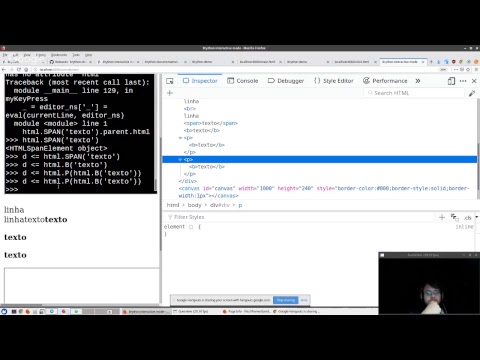Reload the page with the refresh icon
Screen dimensions: 480x360
coord(19,69)
